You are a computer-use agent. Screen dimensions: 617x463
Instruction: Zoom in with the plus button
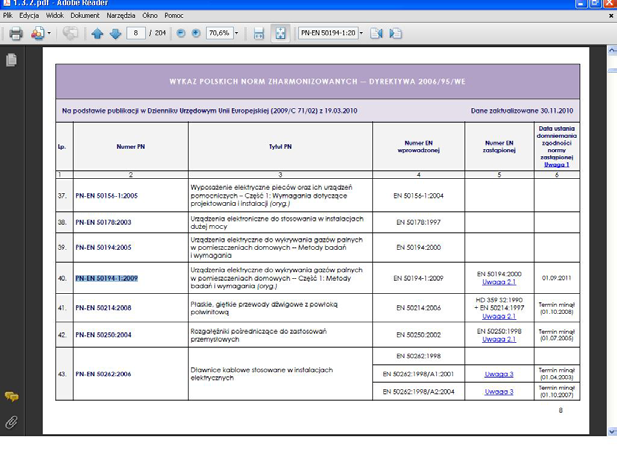pyautogui.click(x=196, y=33)
